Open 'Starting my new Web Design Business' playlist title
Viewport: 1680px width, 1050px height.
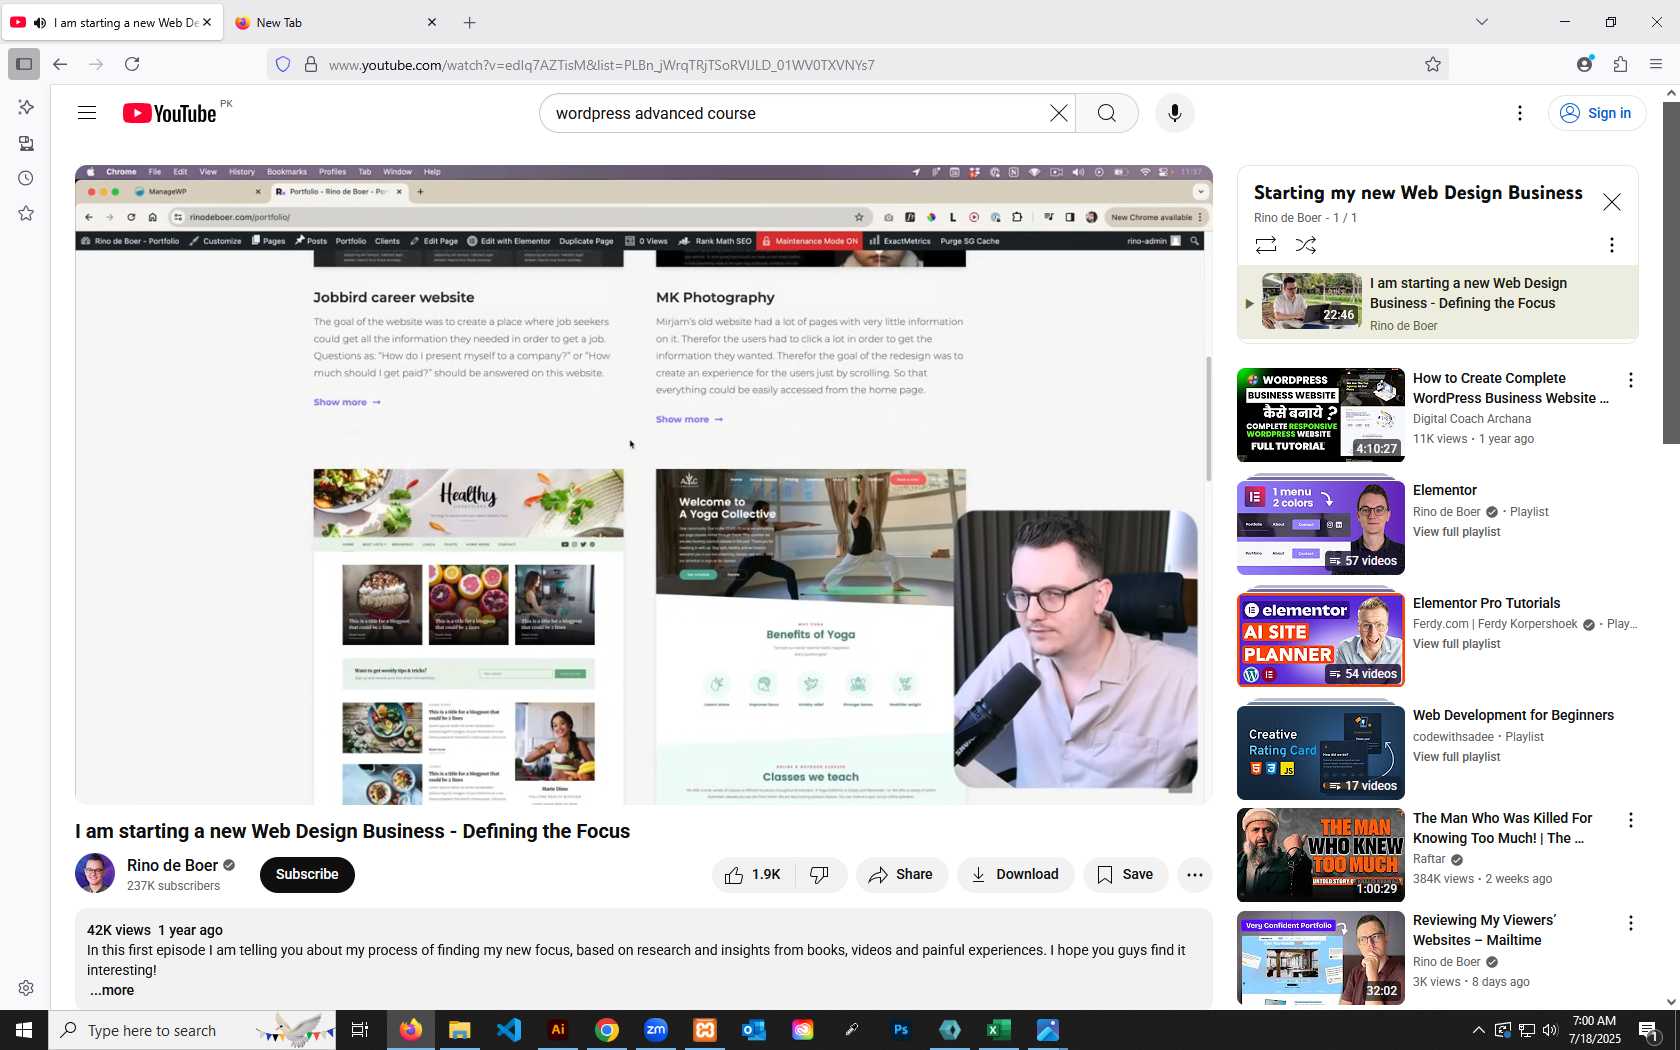click(x=1418, y=193)
